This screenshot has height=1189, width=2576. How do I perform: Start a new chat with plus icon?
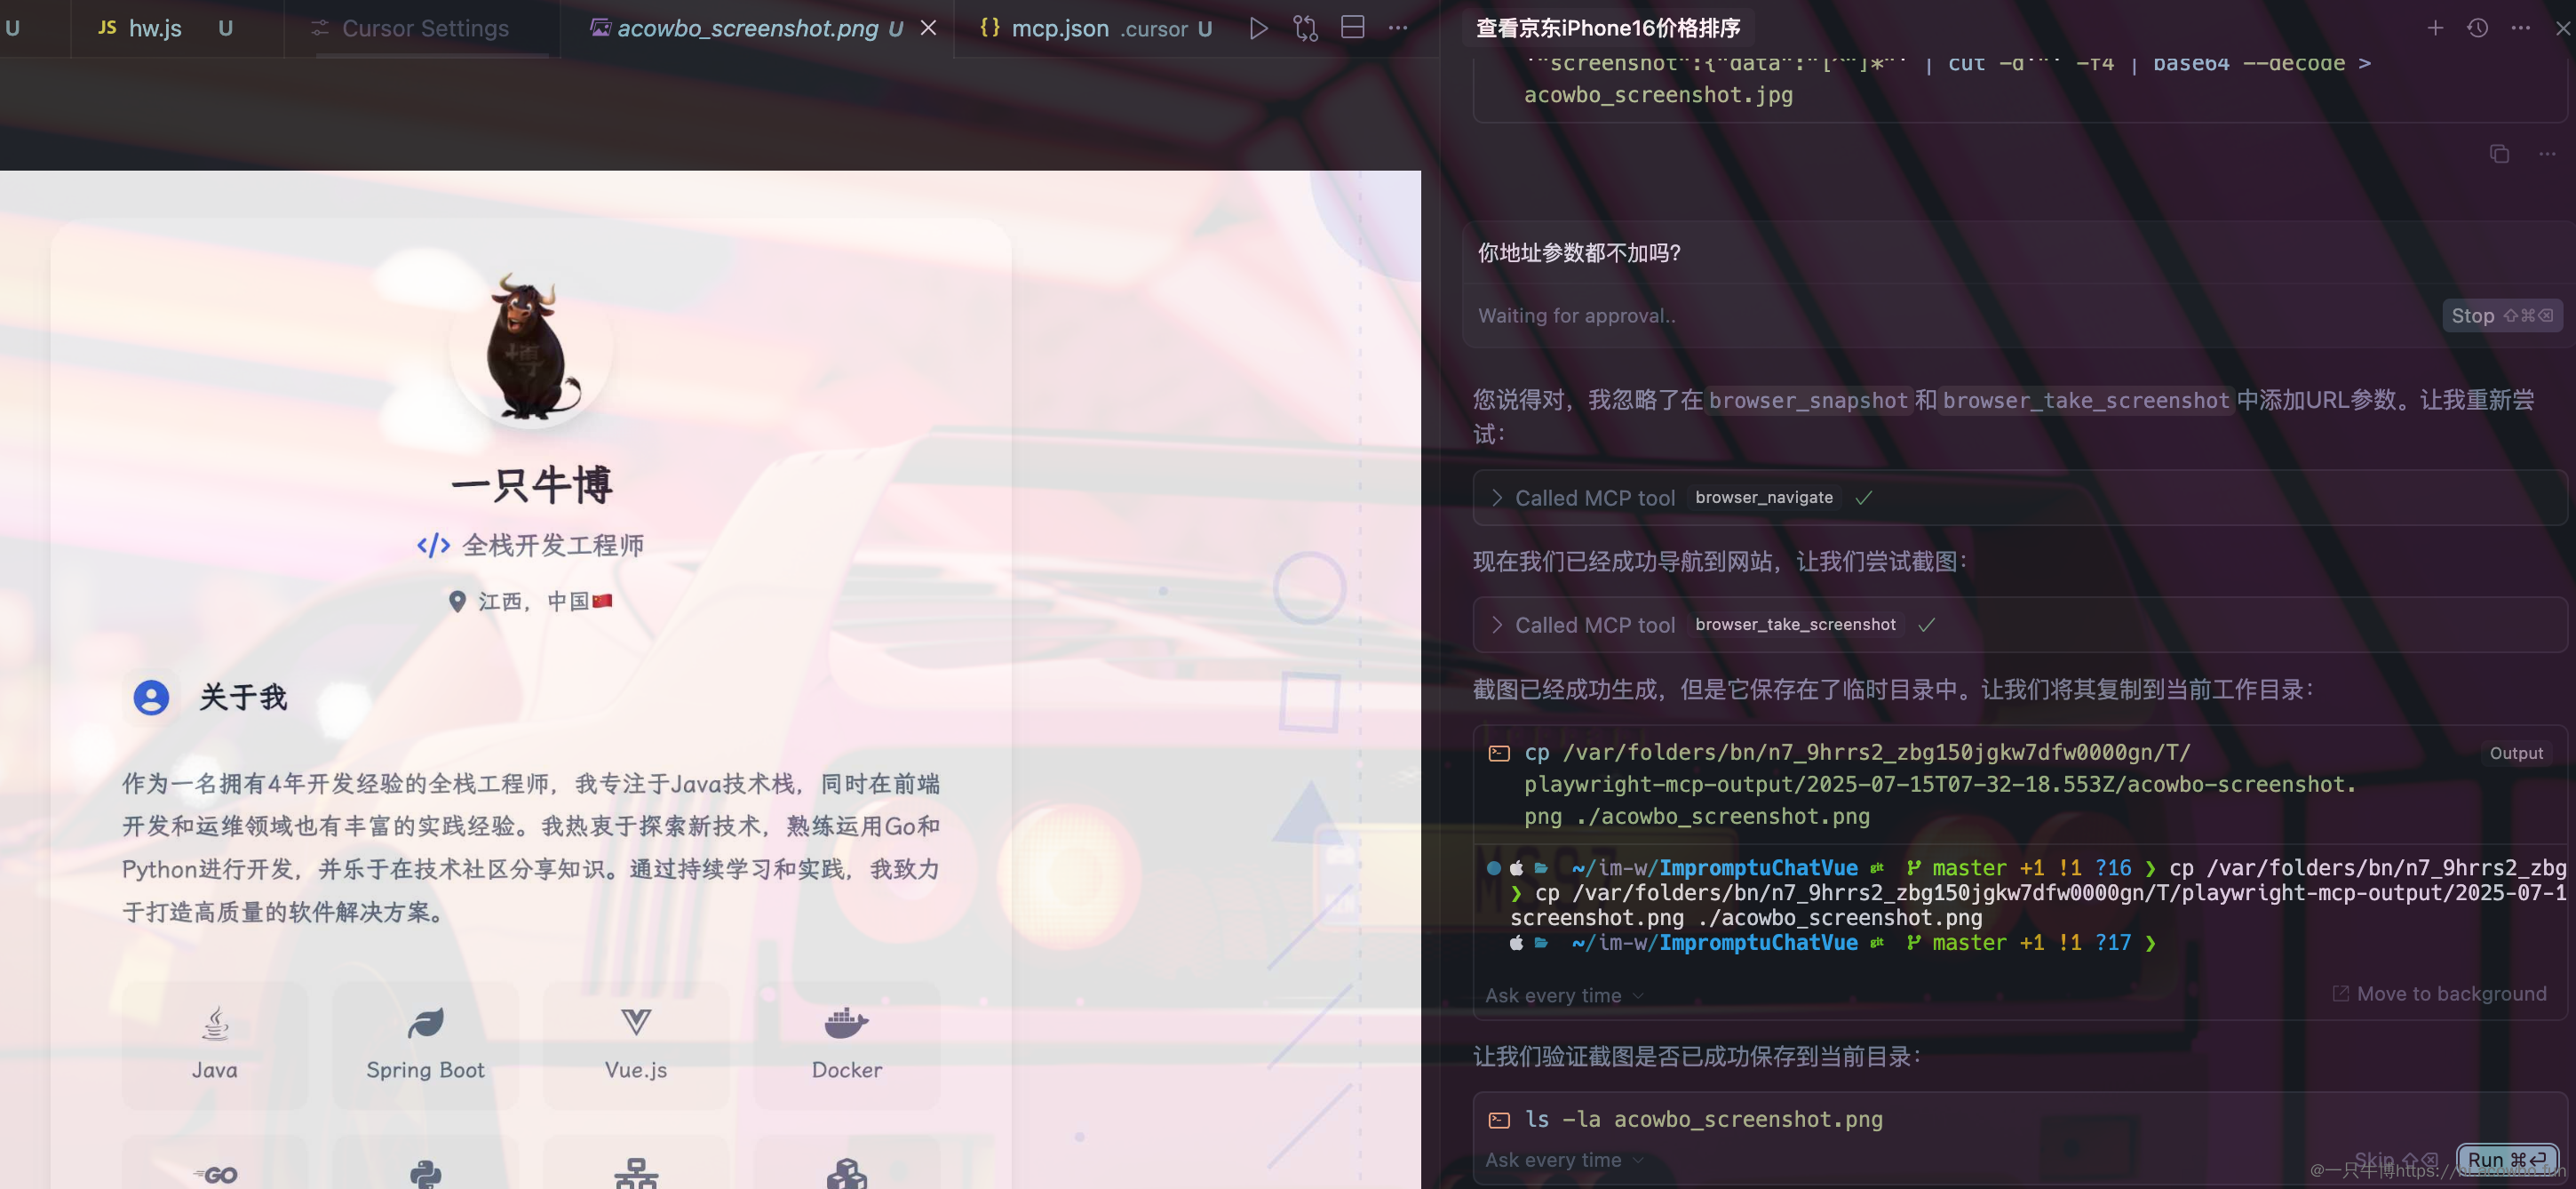[x=2435, y=28]
